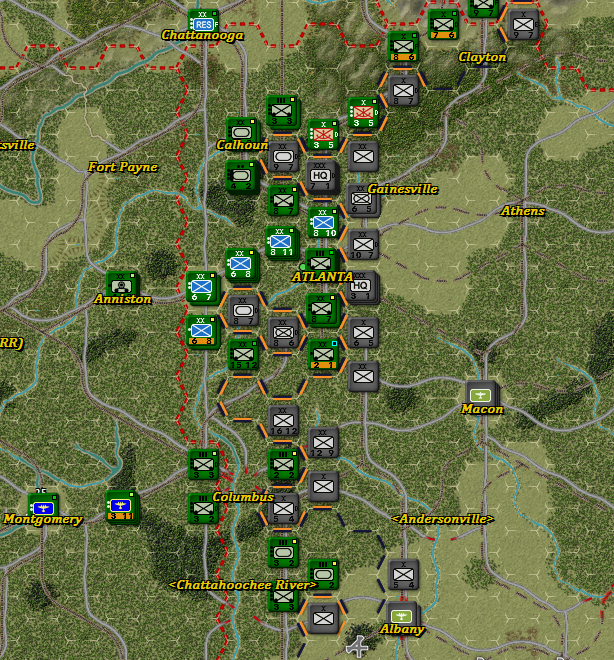Select the gray infantry division rated 16 12
The height and width of the screenshot is (660, 614).
pos(284,421)
